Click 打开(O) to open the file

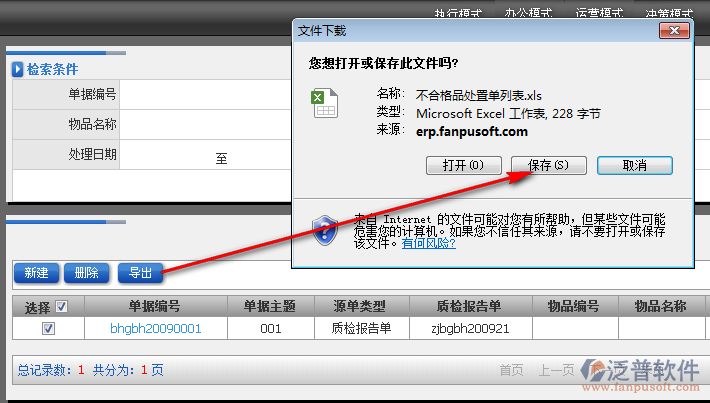(x=461, y=164)
